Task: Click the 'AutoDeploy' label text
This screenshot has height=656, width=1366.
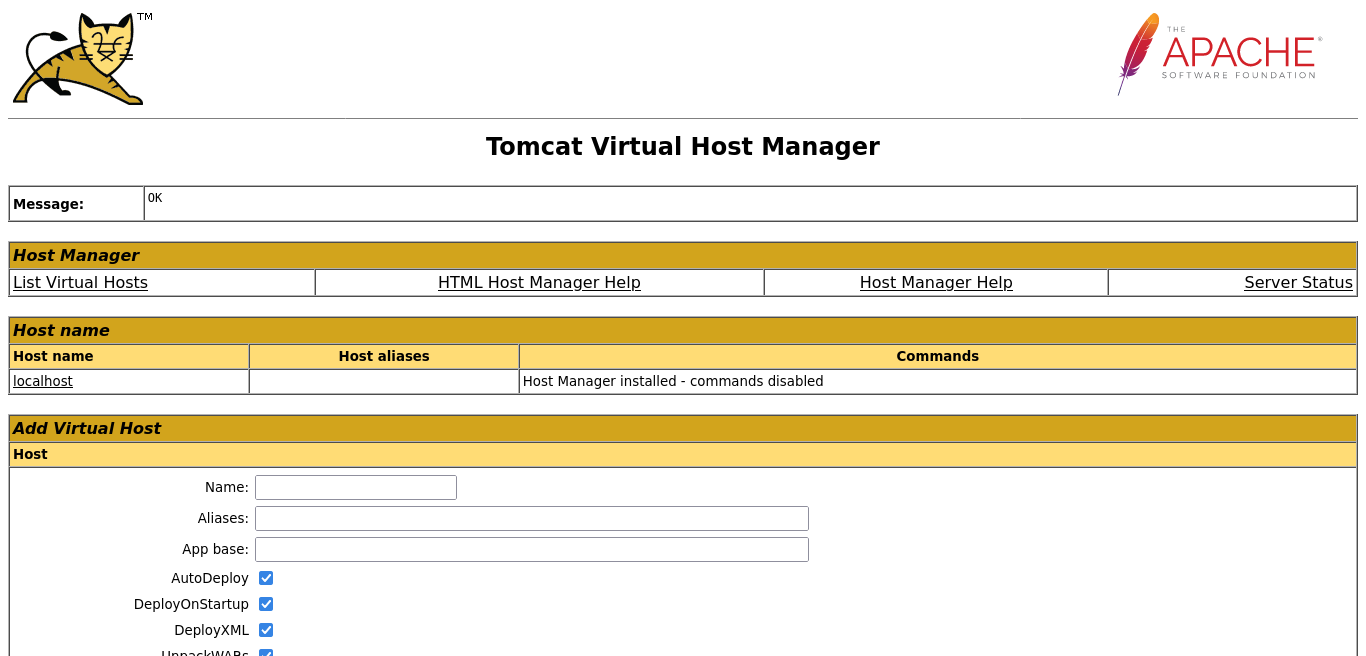Action: pyautogui.click(x=210, y=578)
